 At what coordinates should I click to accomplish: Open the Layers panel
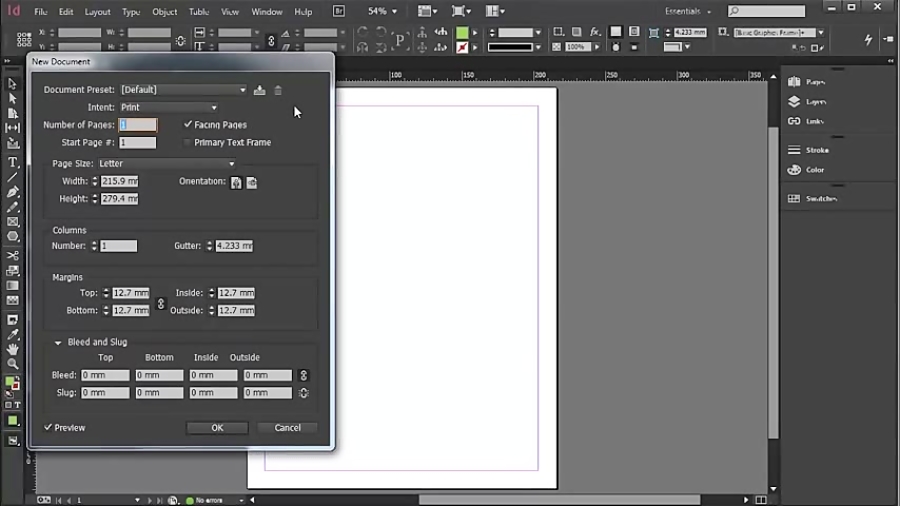[808, 102]
